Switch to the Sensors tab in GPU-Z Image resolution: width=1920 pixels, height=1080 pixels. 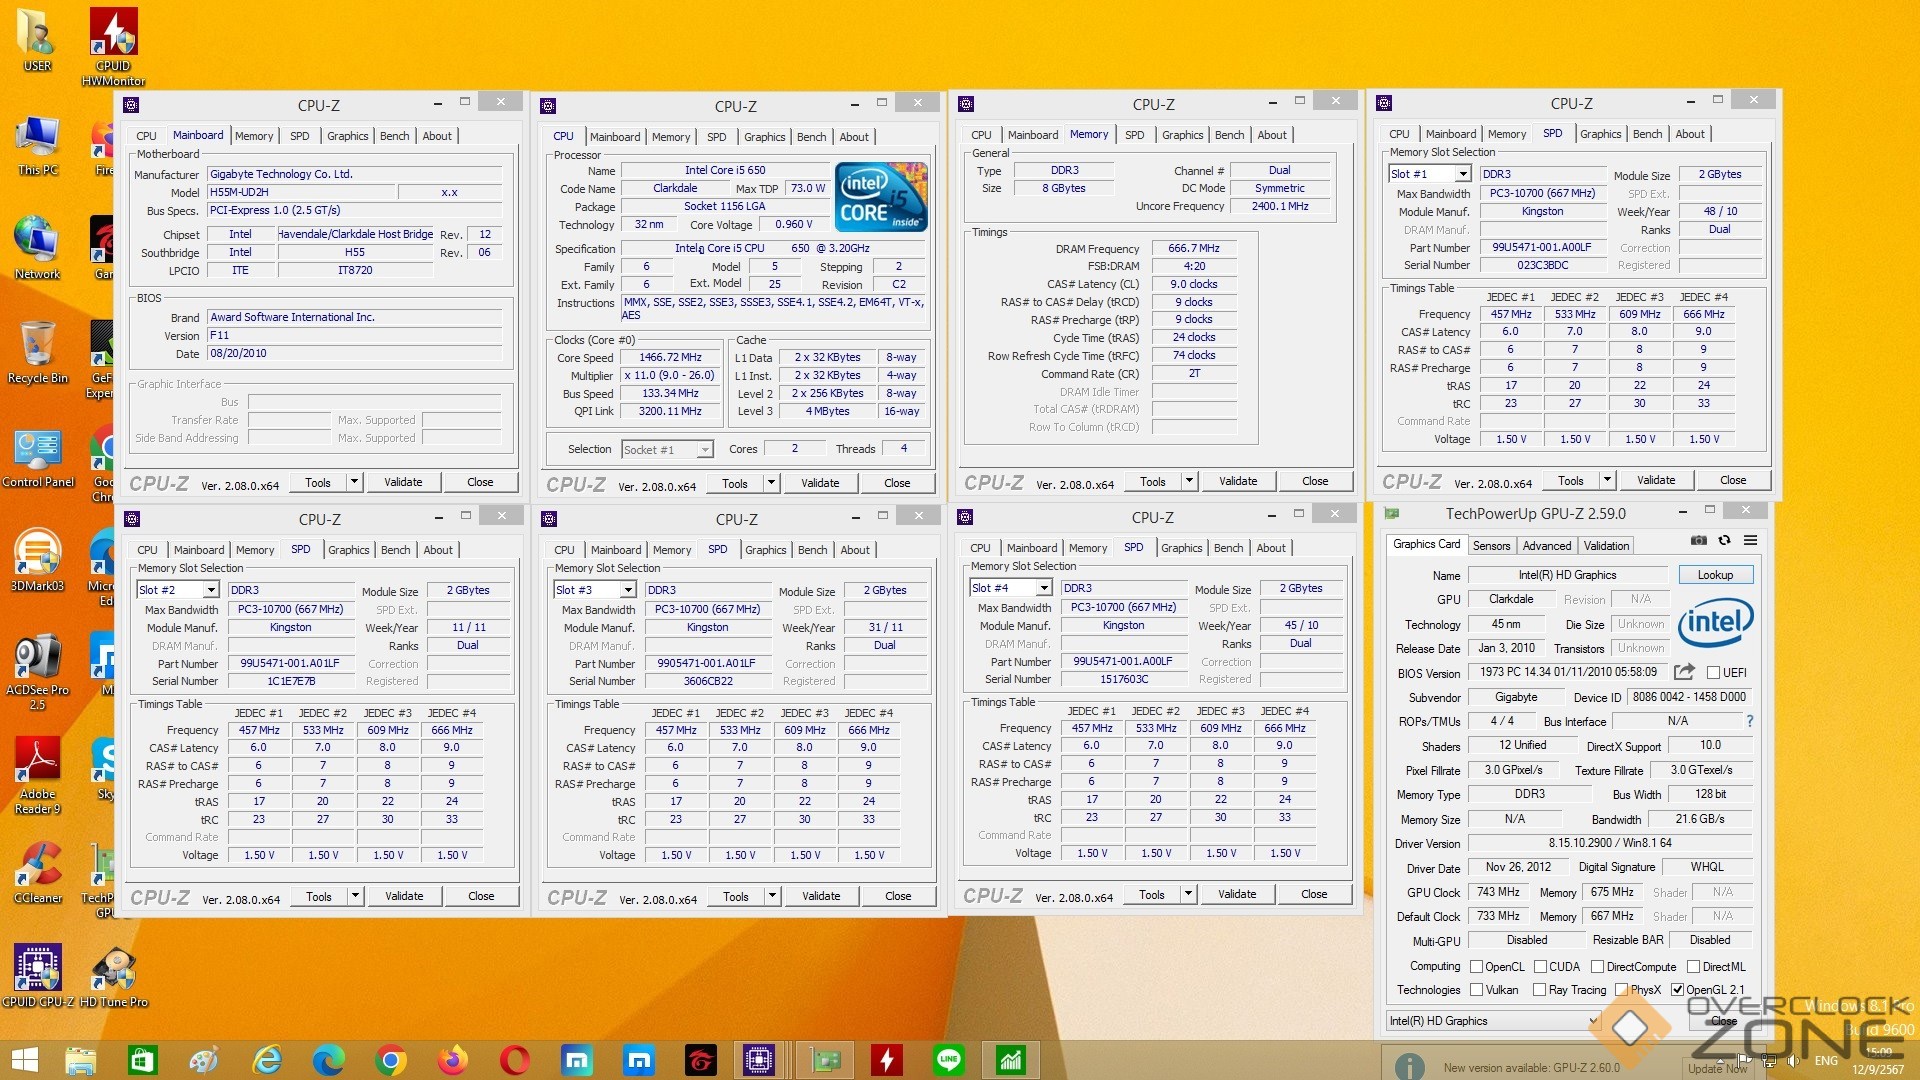(x=1491, y=546)
